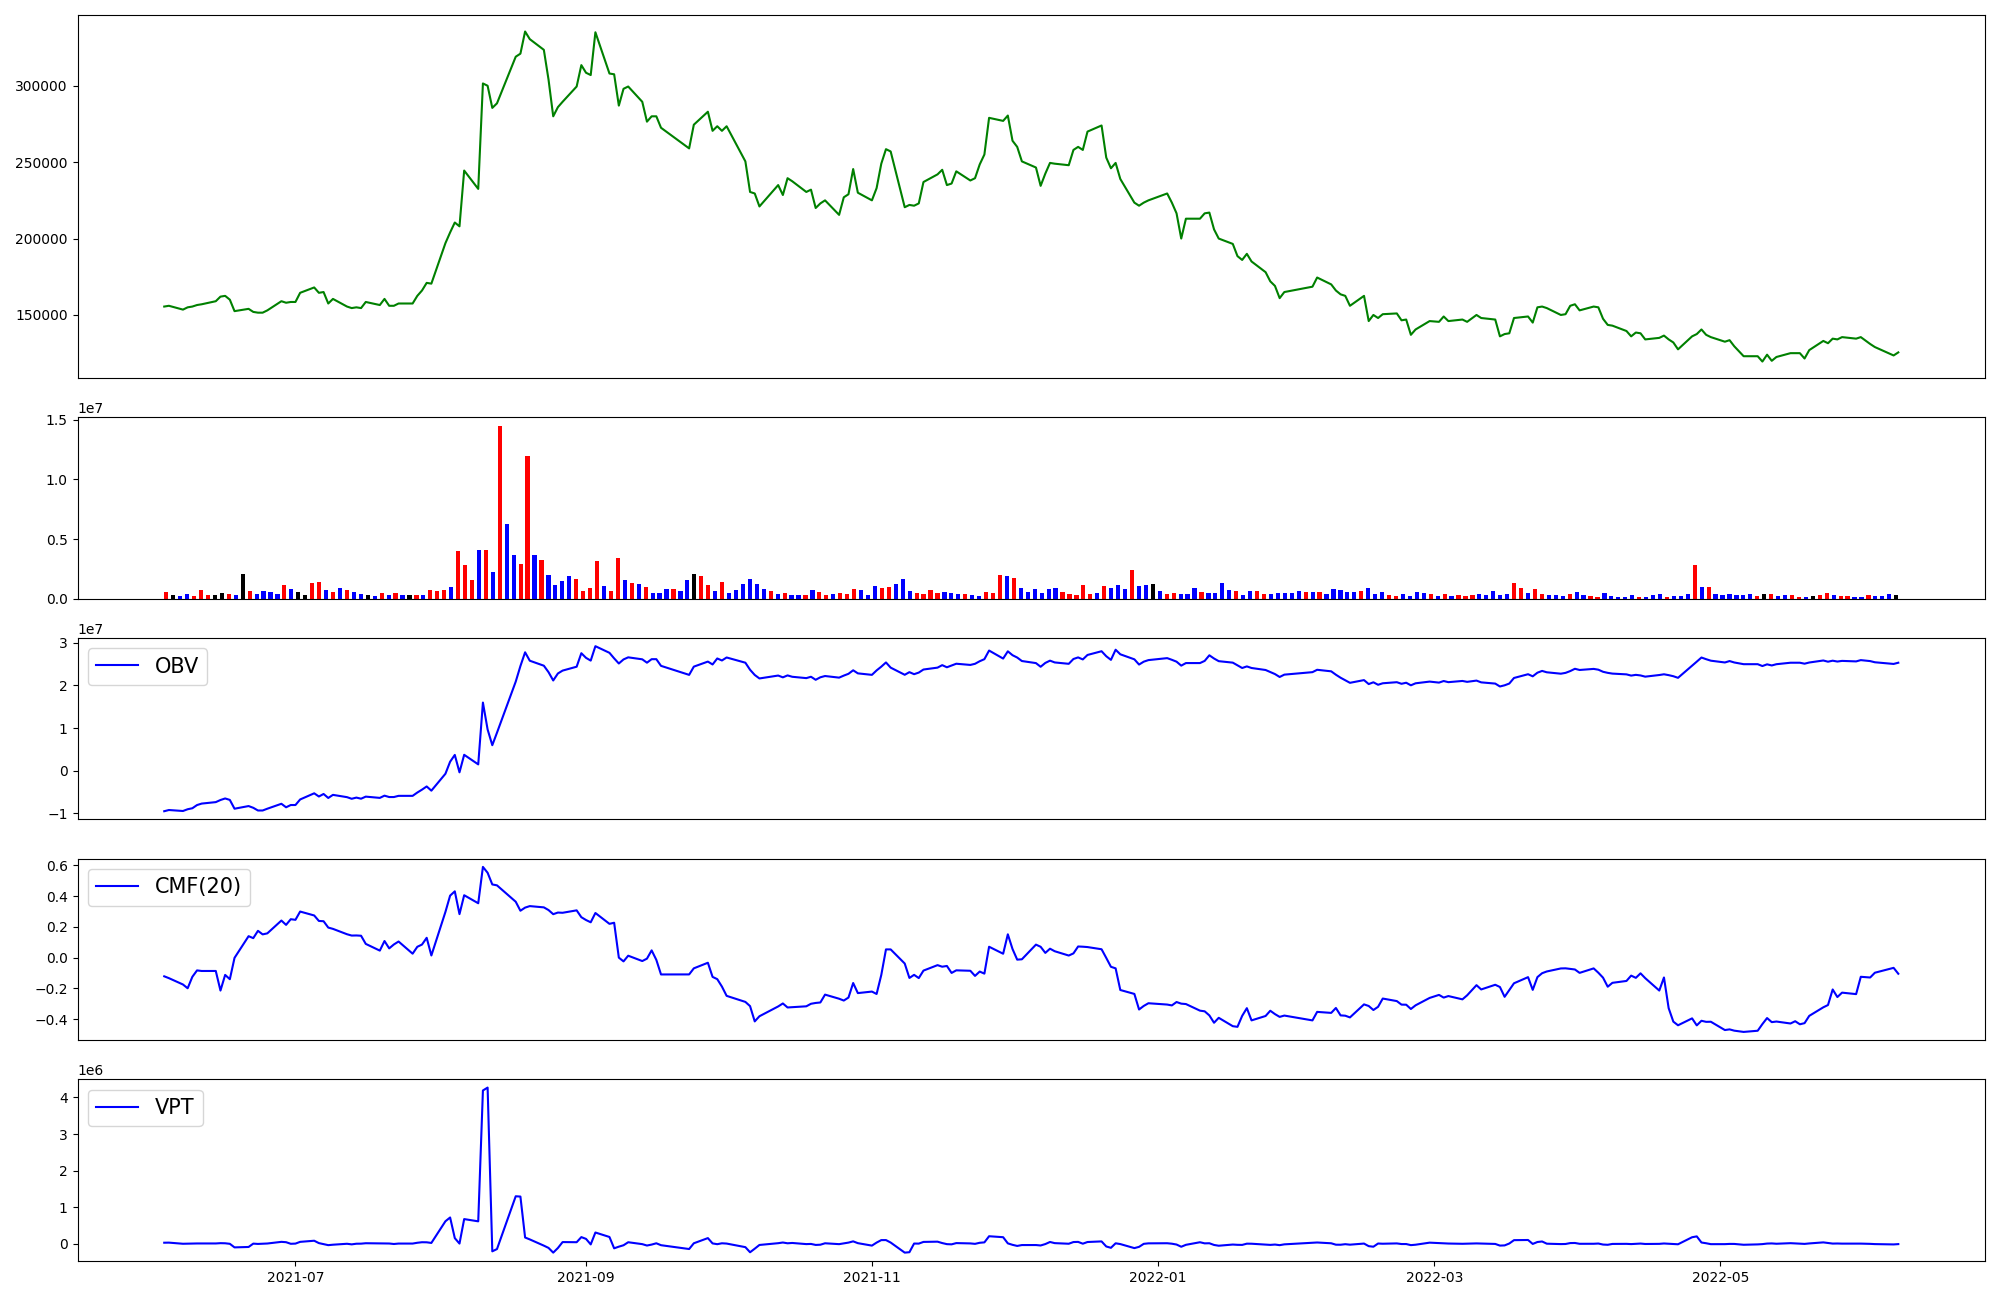Click the 1e6 exponent label above VPT chart
Image resolution: width=2000 pixels, height=1300 pixels.
click(x=90, y=1070)
